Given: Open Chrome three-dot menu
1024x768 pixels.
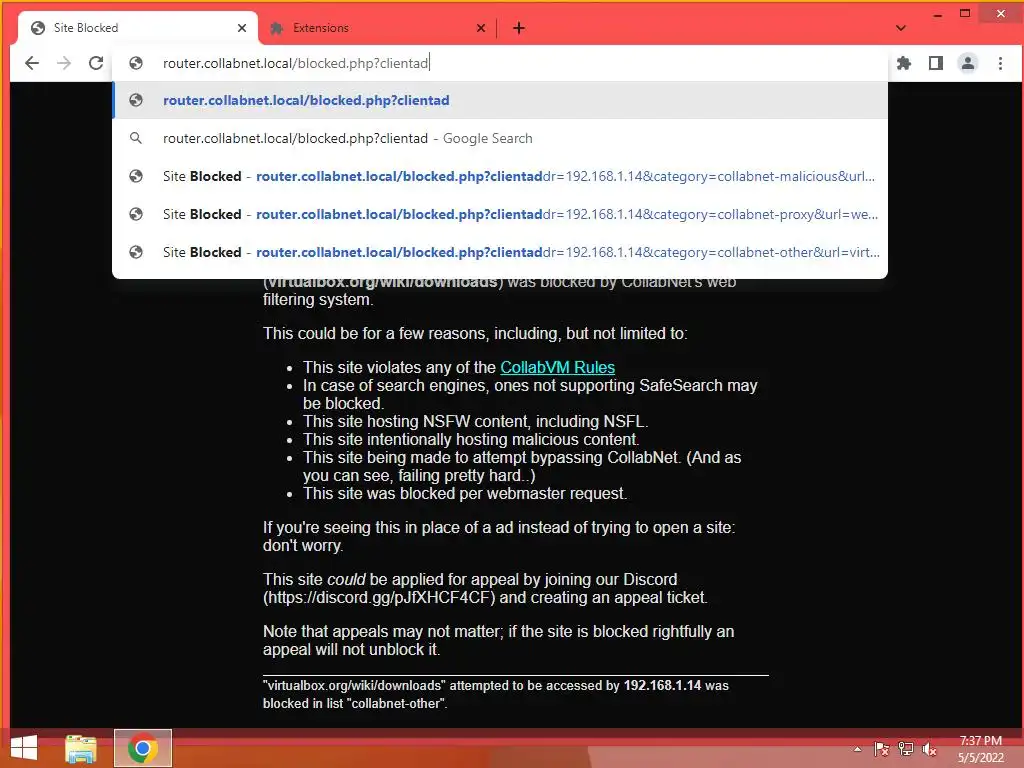Looking at the screenshot, I should (x=1000, y=63).
